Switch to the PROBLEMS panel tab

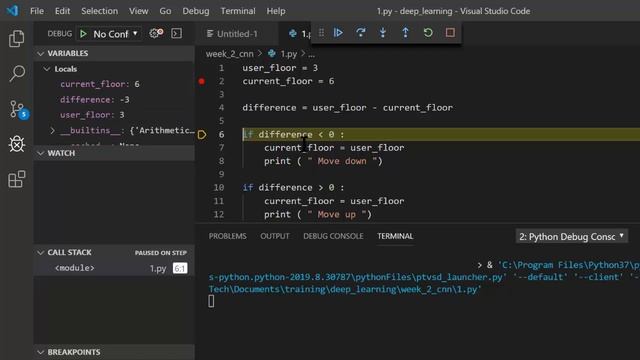point(227,236)
